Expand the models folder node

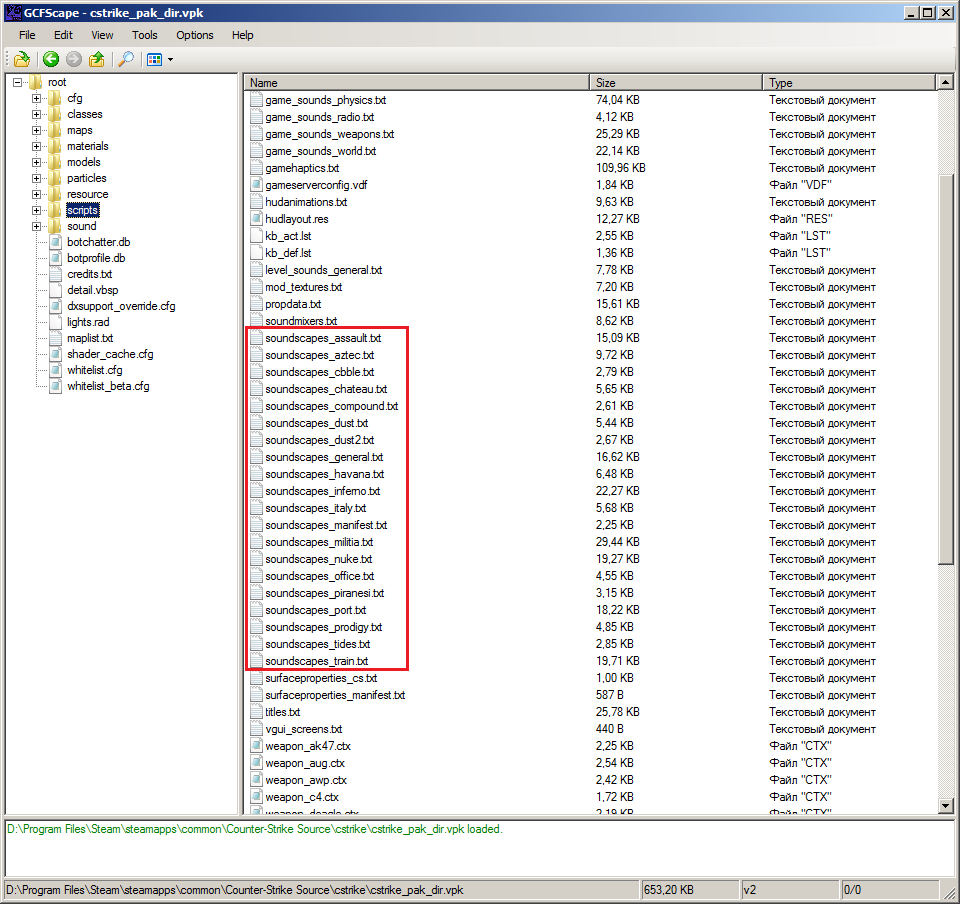click(36, 162)
